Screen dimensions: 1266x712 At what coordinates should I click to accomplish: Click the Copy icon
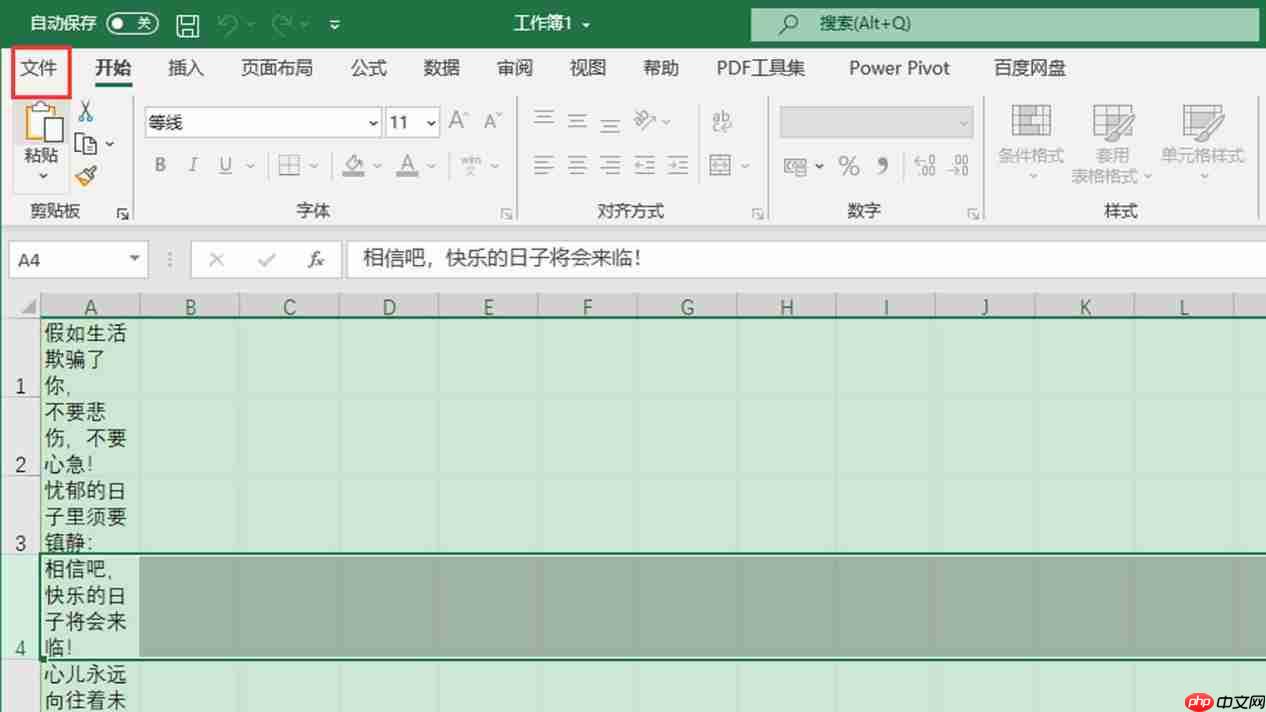click(x=86, y=144)
